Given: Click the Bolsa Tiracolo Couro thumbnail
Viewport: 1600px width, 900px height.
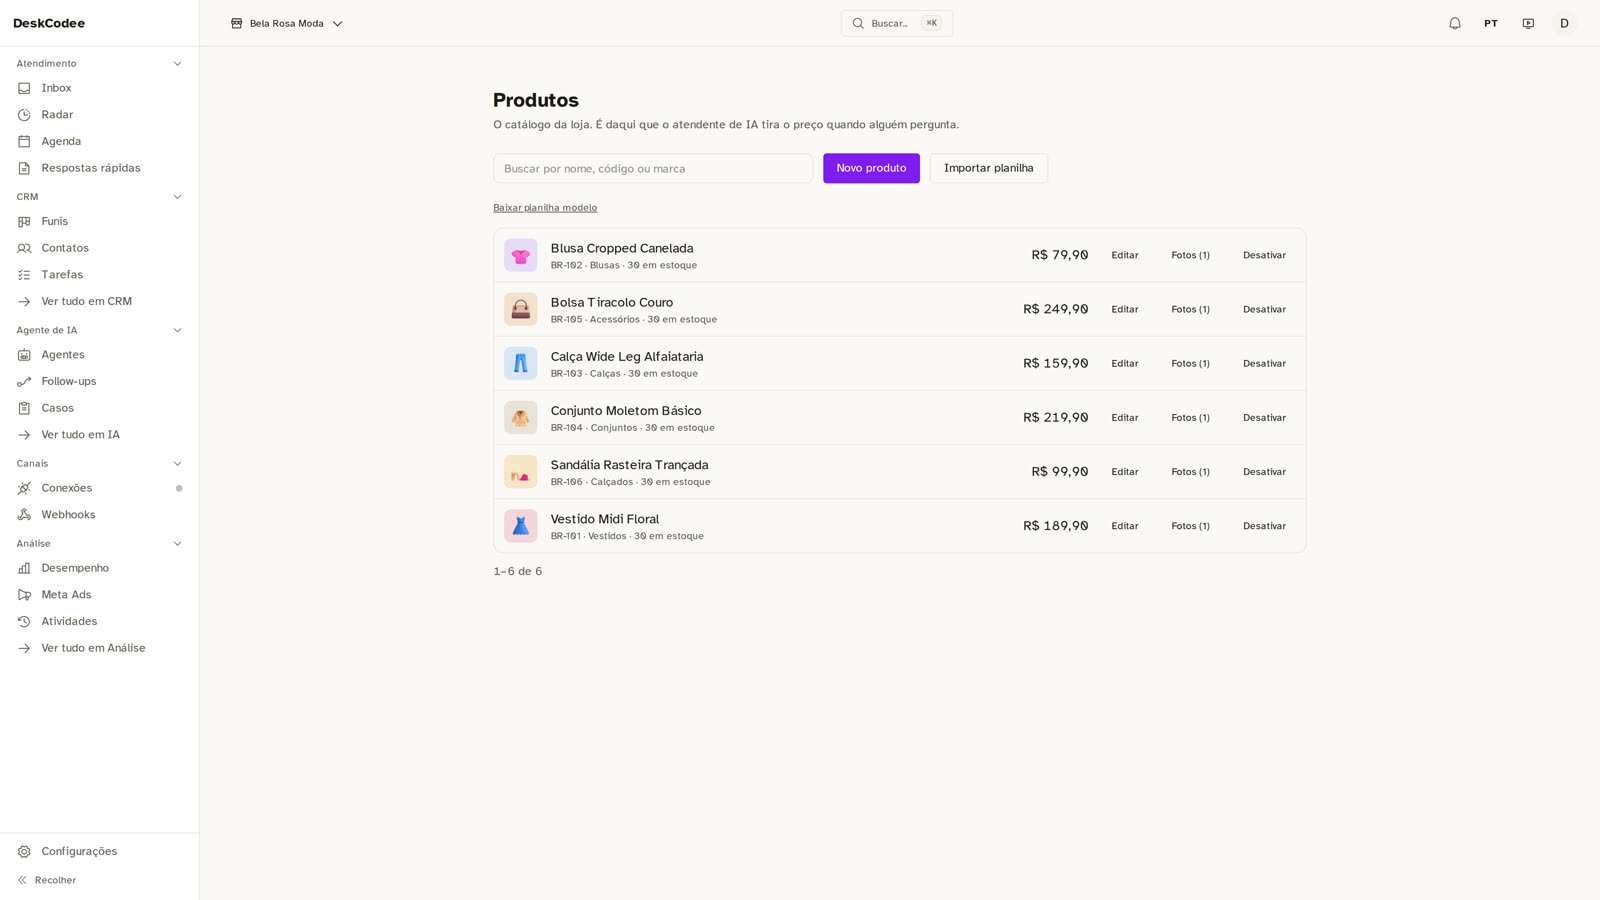Looking at the screenshot, I should [521, 309].
